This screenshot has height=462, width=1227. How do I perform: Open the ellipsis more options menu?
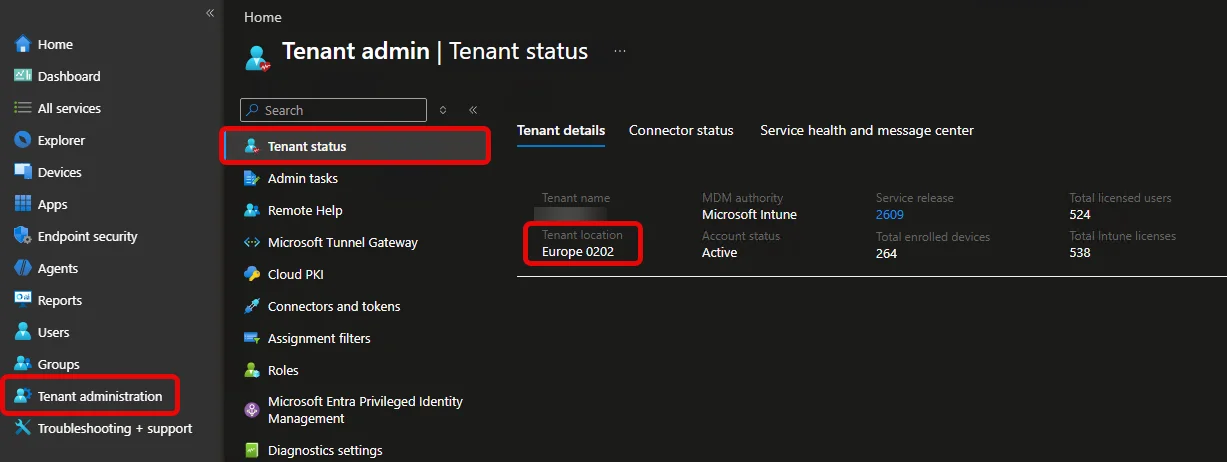click(620, 51)
